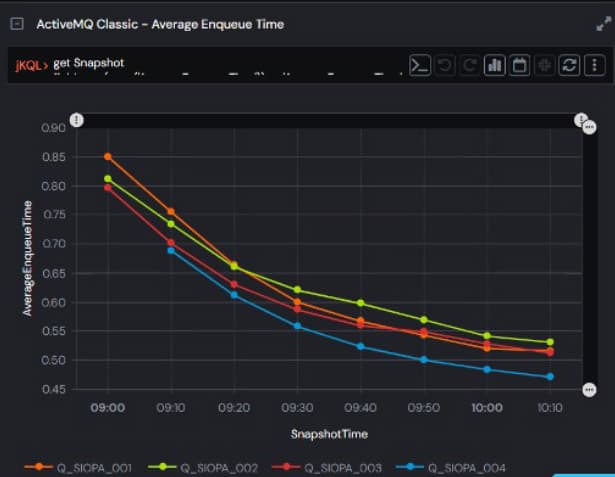The image size is (615, 477).
Task: Open the calendar date picker icon
Action: point(519,65)
